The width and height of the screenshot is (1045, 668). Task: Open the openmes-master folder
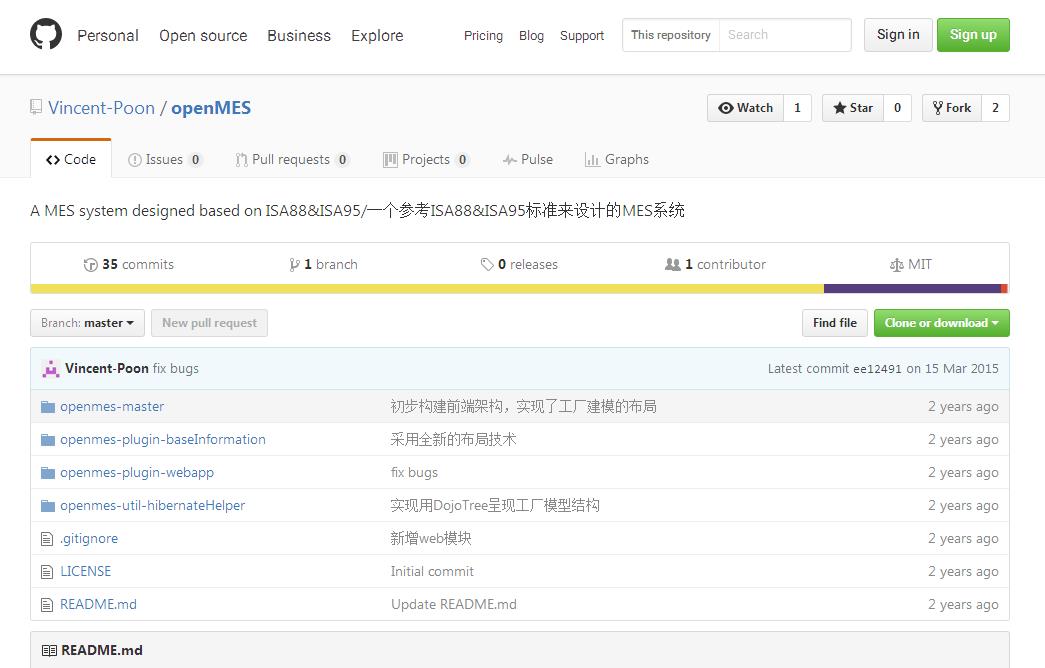point(112,407)
